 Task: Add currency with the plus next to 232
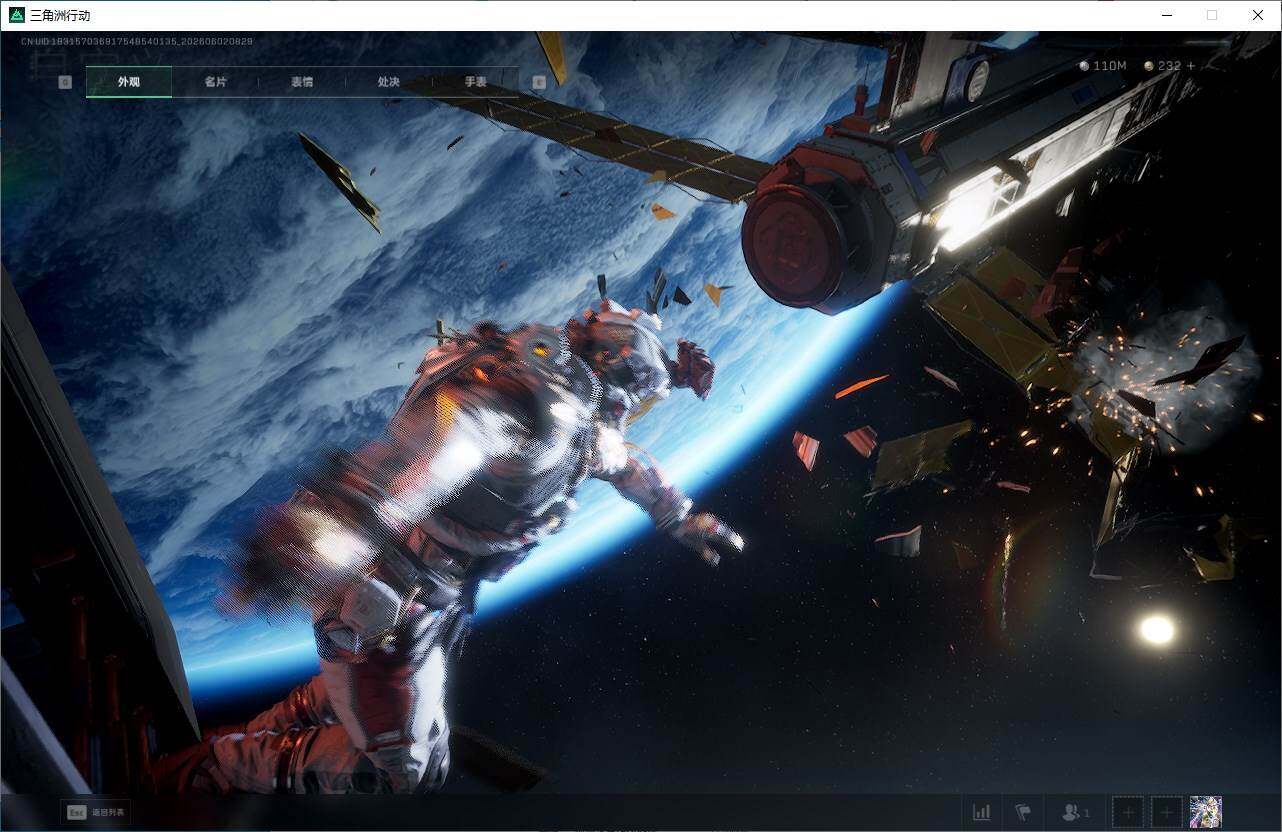(x=1190, y=66)
